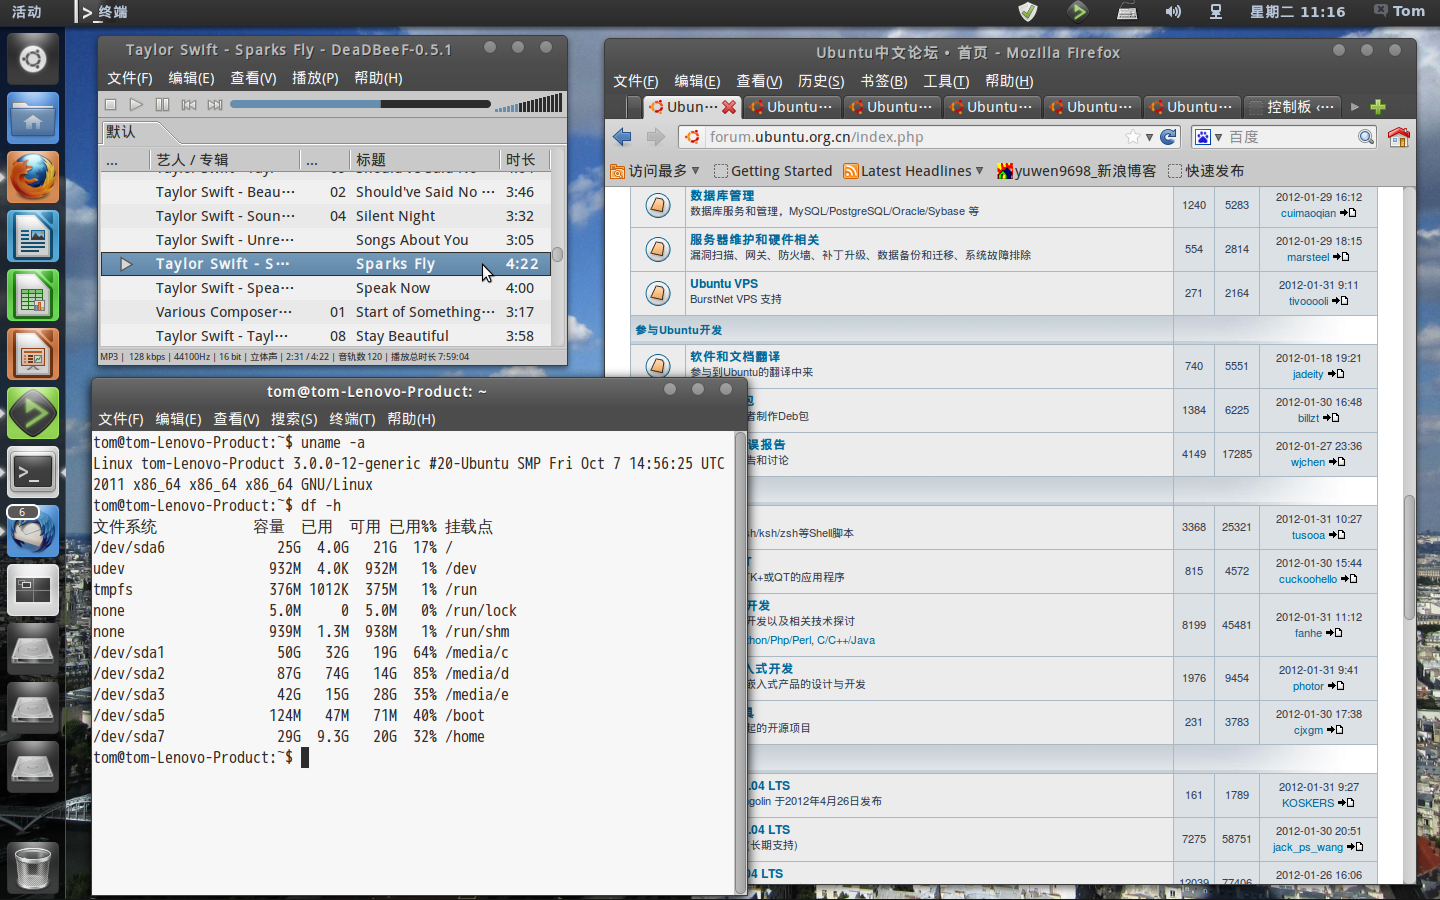Open the 软件和文档翻译 forum link
Screen dimensions: 1440x900
click(x=735, y=357)
